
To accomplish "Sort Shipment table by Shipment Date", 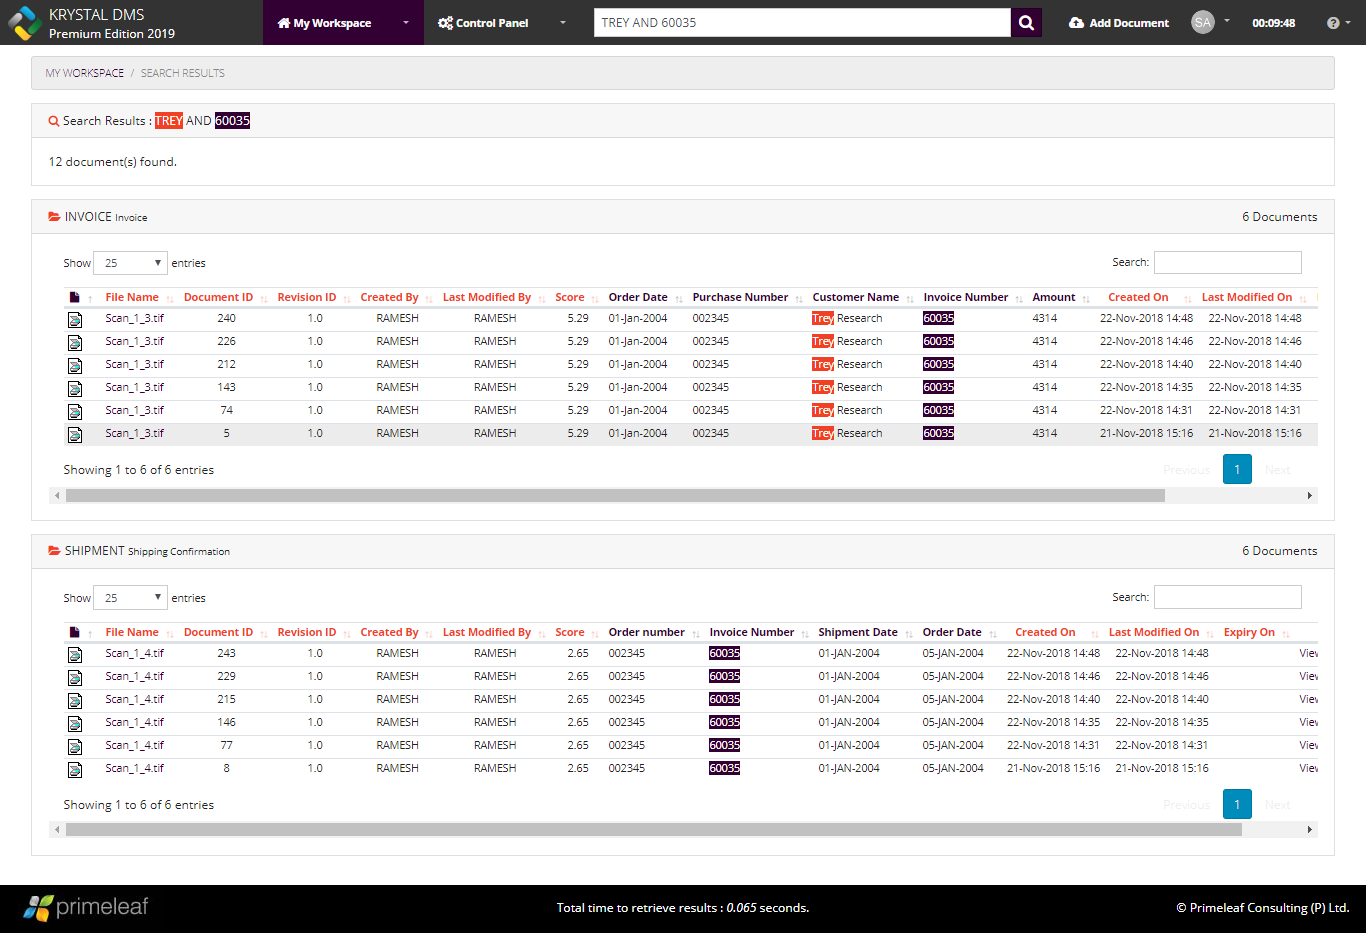I will (858, 632).
